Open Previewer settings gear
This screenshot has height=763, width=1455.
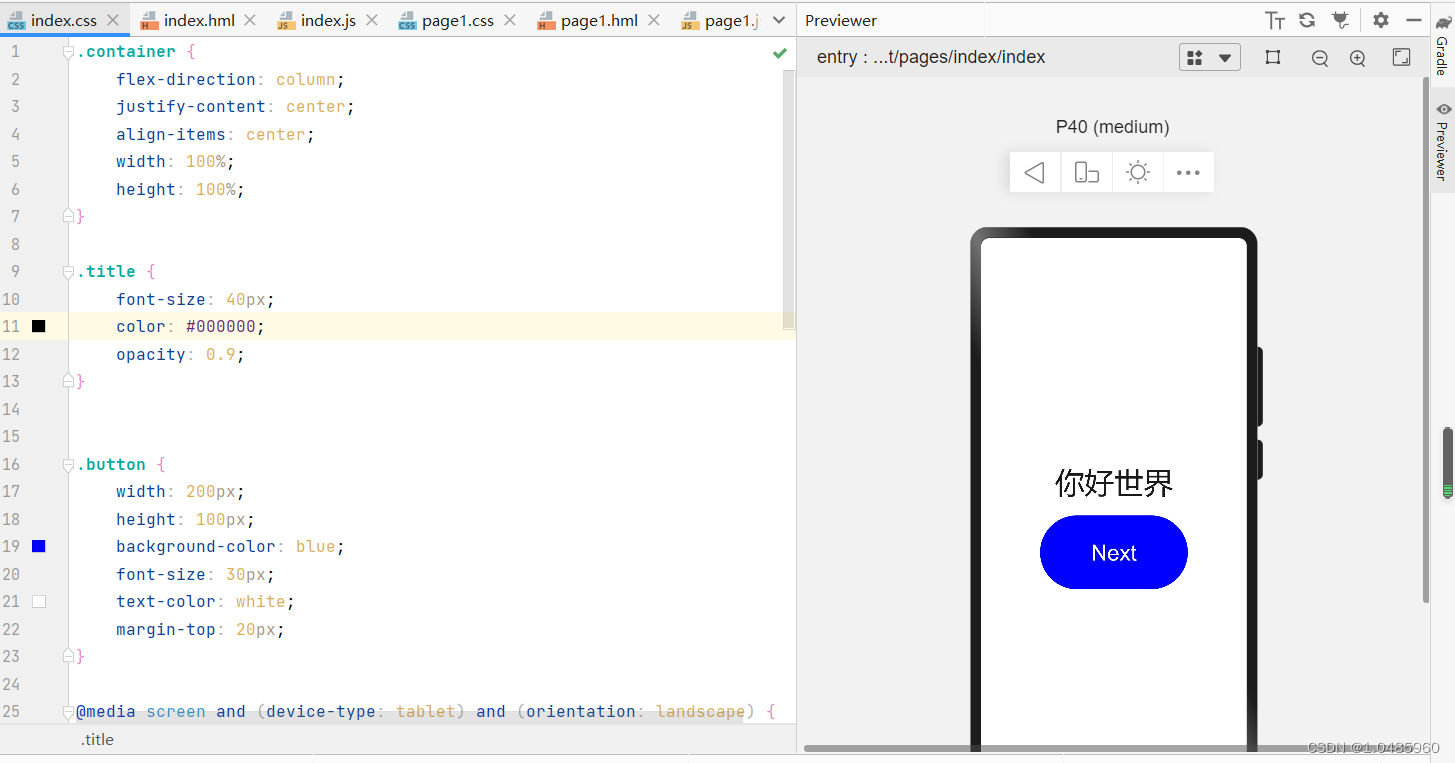point(1381,20)
